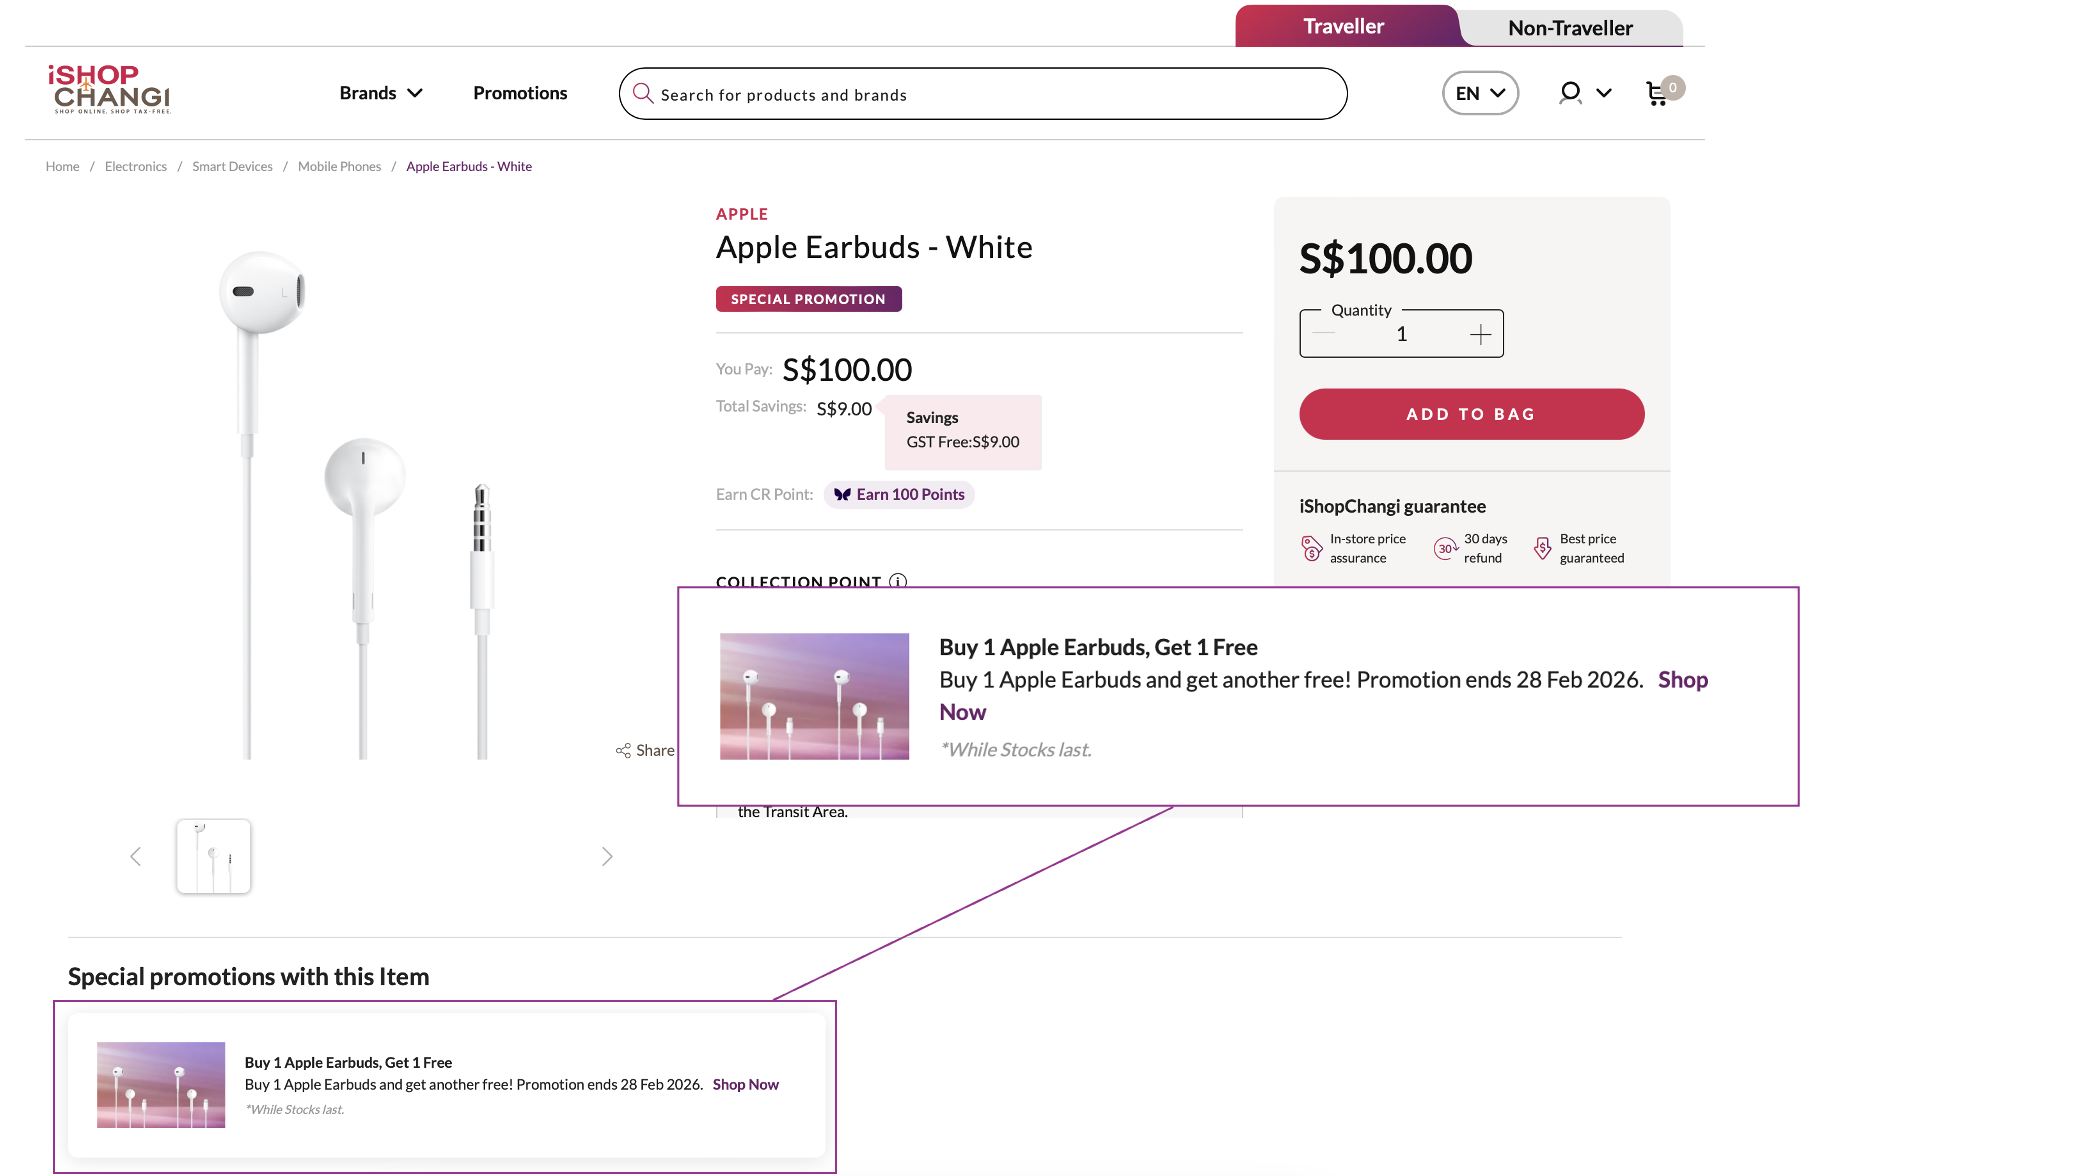Click the Share icon
Viewport: 2096px width, 1176px height.
coord(624,750)
